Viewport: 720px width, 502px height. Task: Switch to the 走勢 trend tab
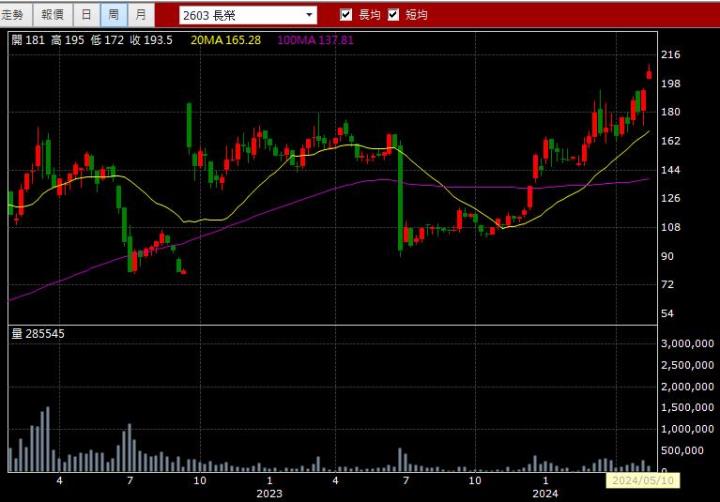coord(17,14)
